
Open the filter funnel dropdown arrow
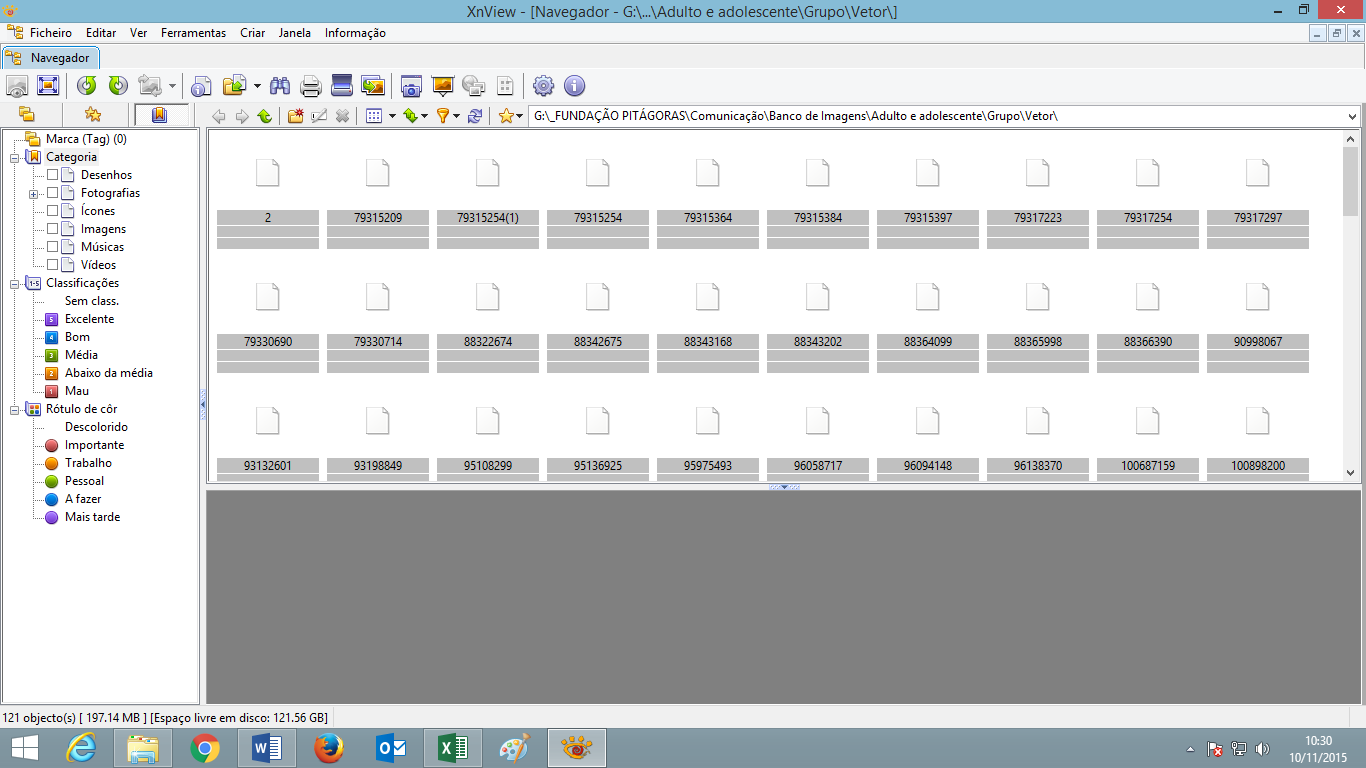457,116
